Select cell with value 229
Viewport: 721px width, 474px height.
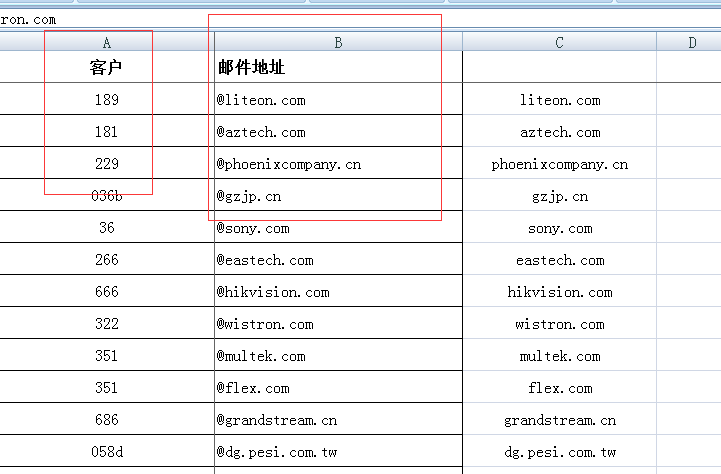[x=107, y=163]
